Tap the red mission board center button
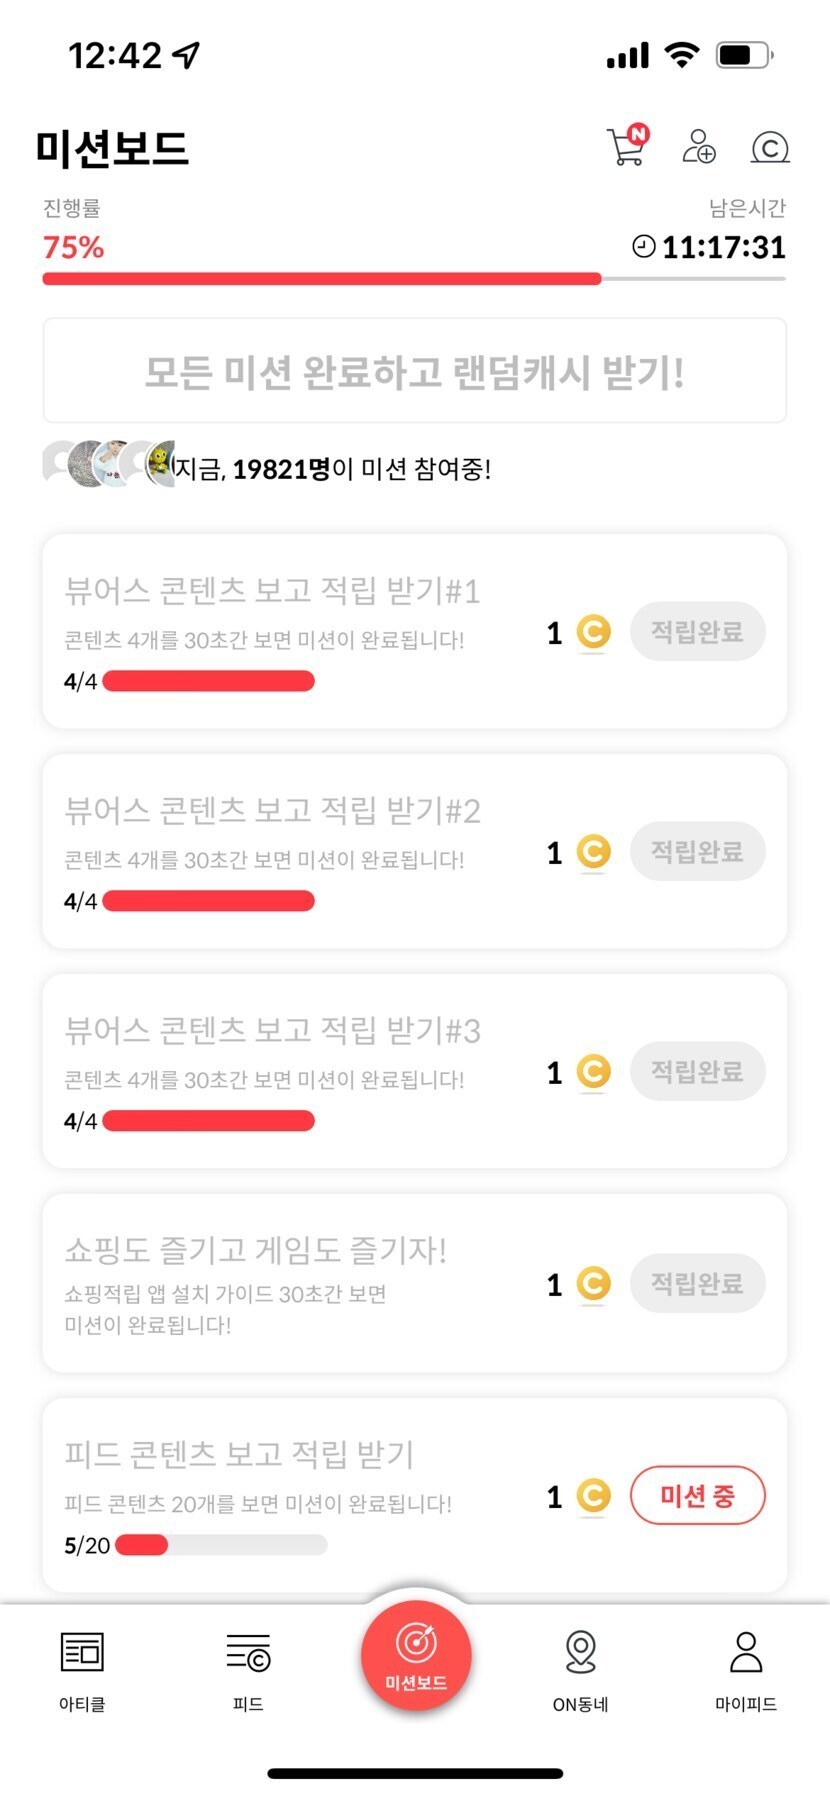 point(416,1654)
